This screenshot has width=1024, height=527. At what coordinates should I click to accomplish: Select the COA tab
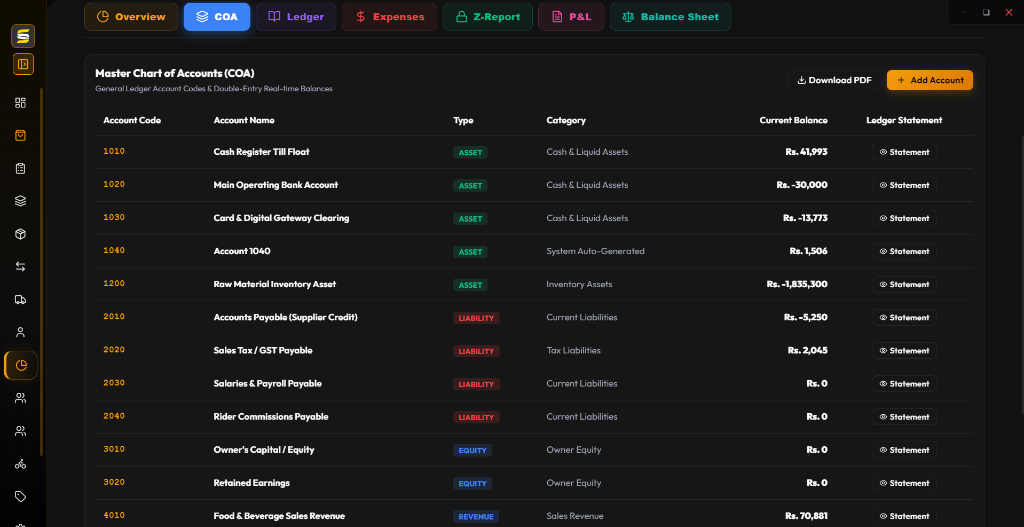pyautogui.click(x=217, y=17)
